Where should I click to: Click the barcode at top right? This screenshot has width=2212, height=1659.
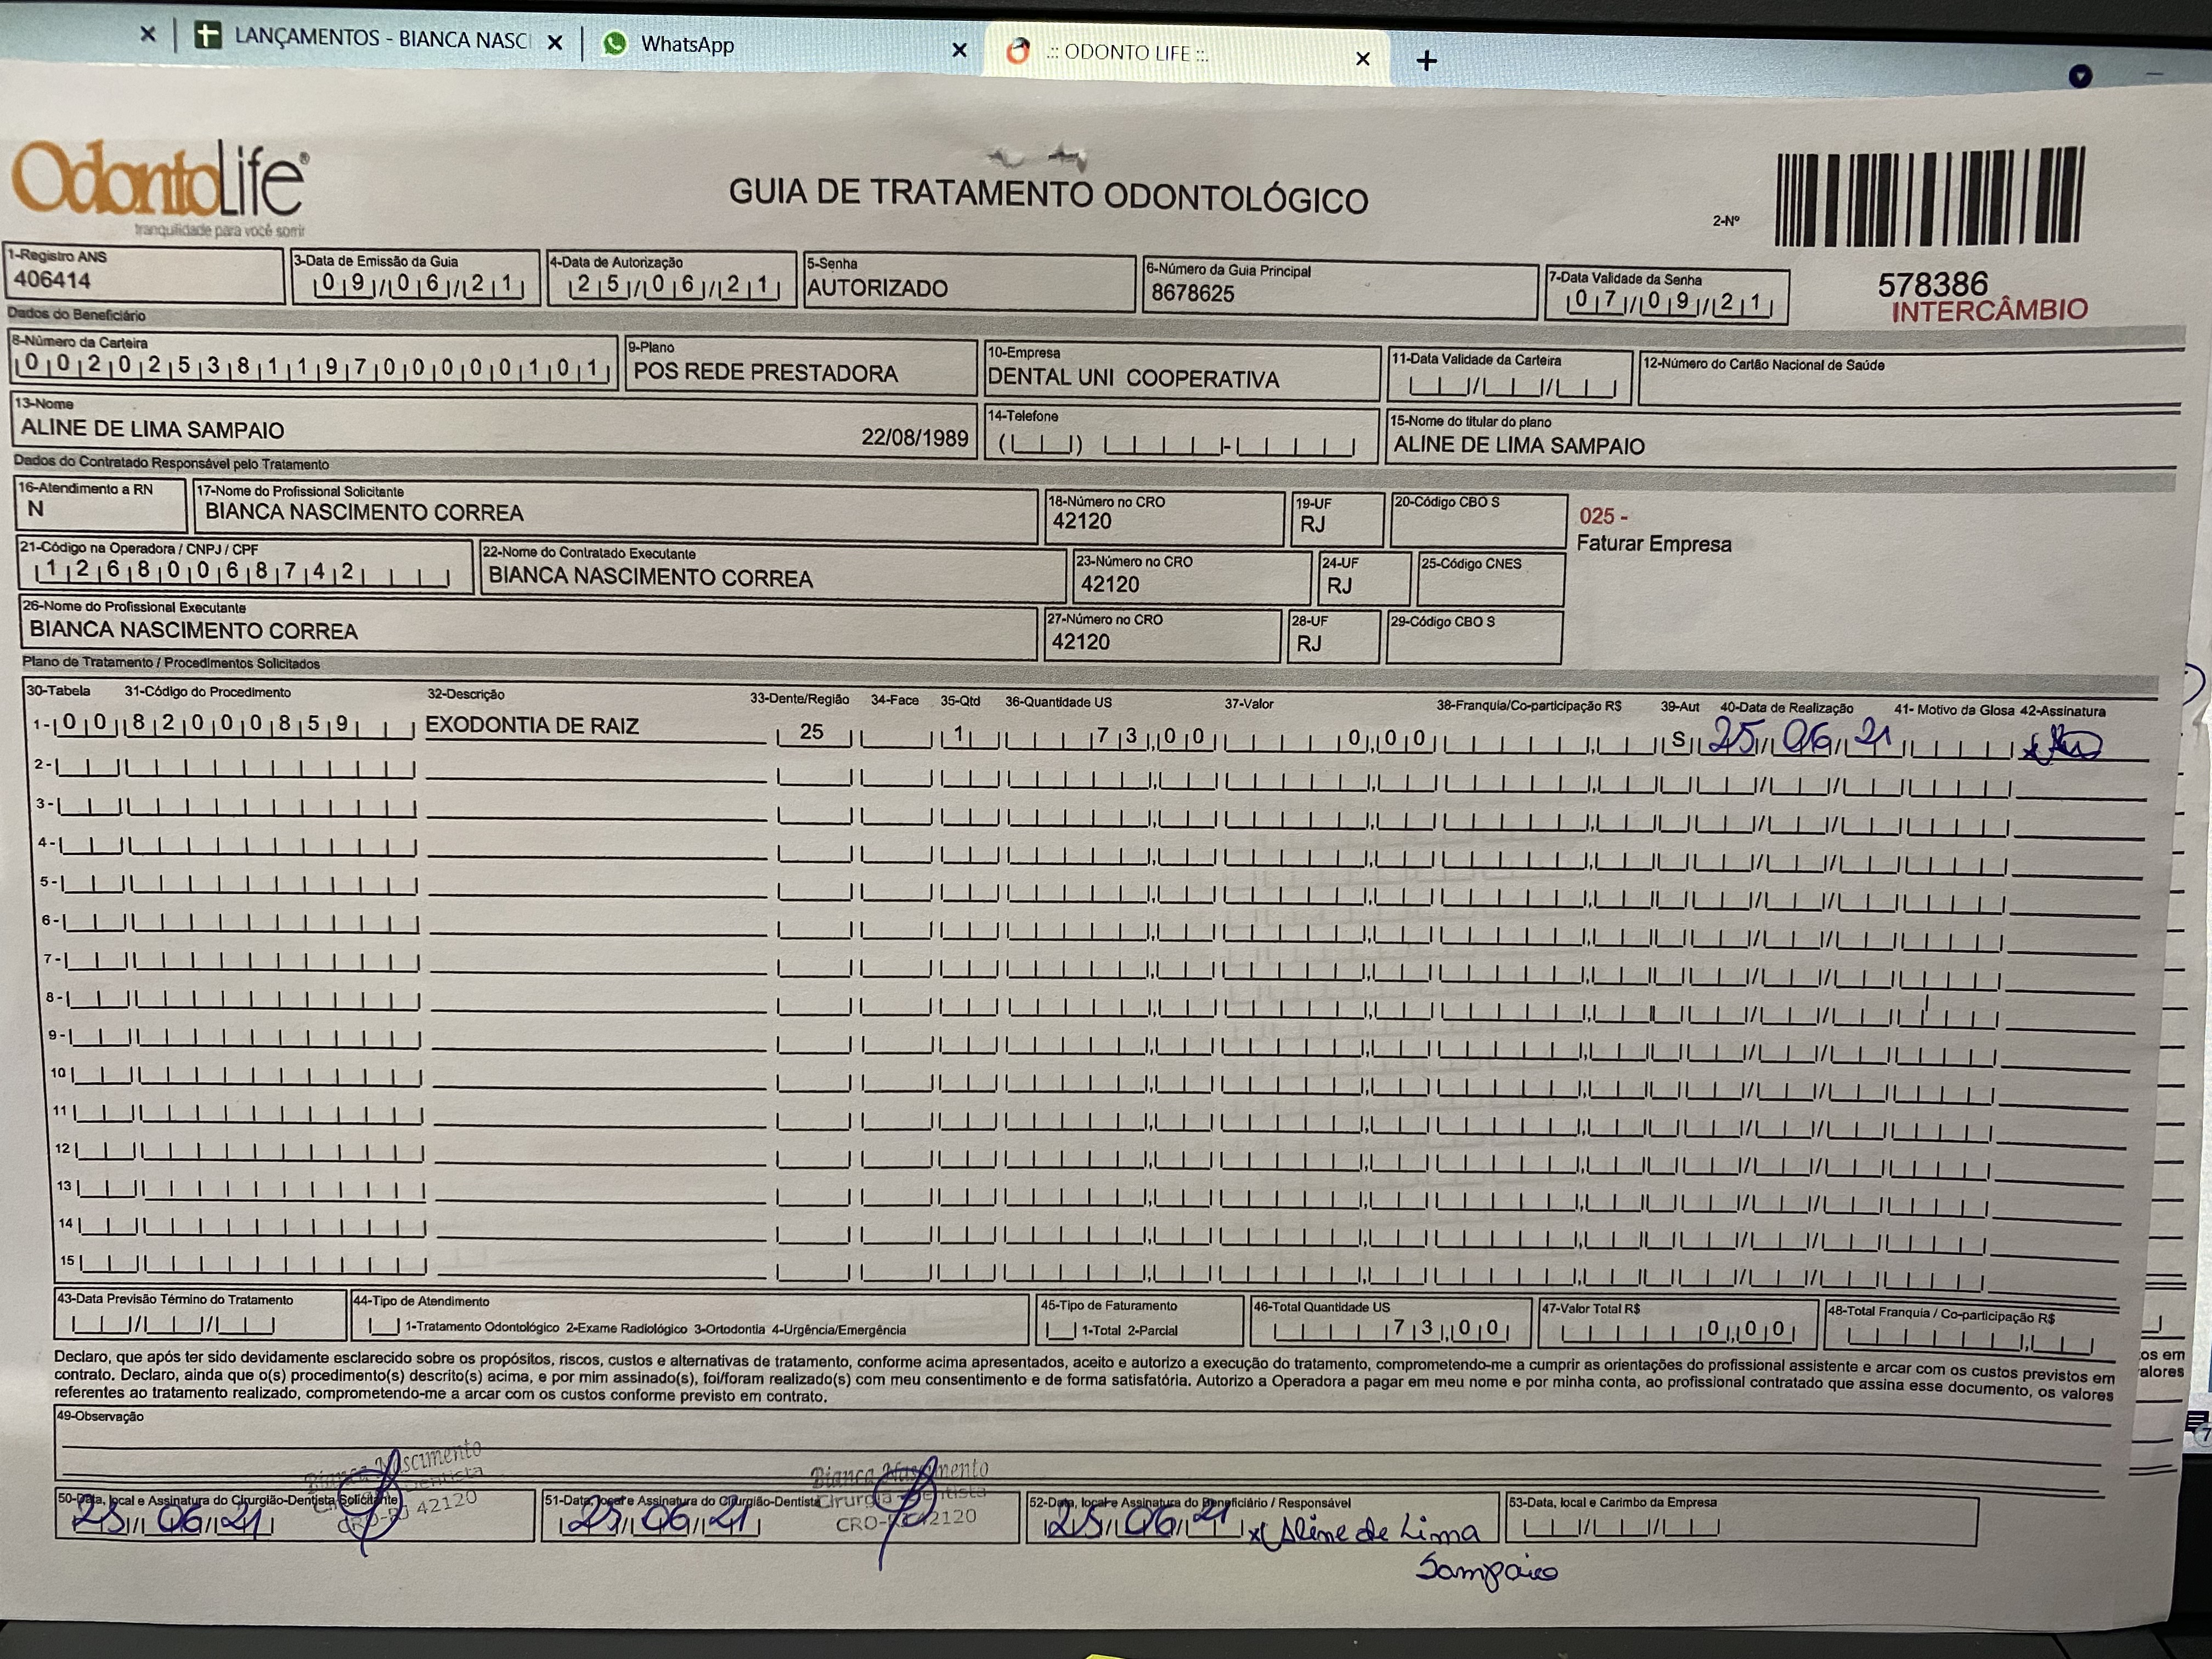click(x=1929, y=197)
